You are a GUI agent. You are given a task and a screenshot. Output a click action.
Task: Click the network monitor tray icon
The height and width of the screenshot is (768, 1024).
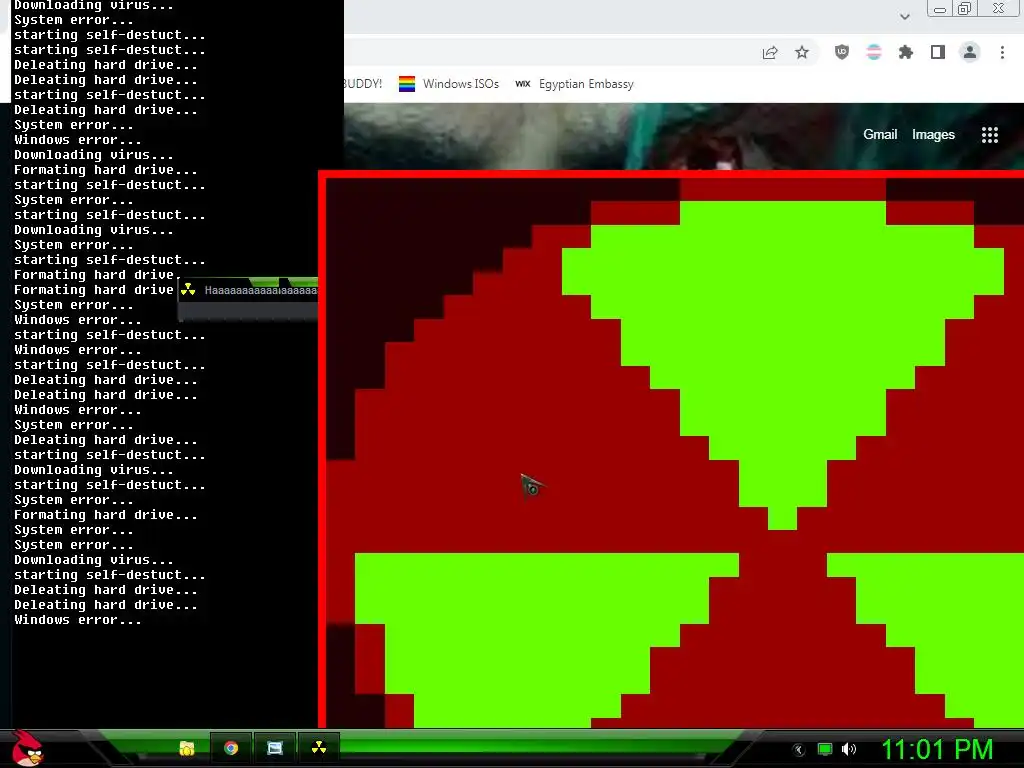point(825,749)
